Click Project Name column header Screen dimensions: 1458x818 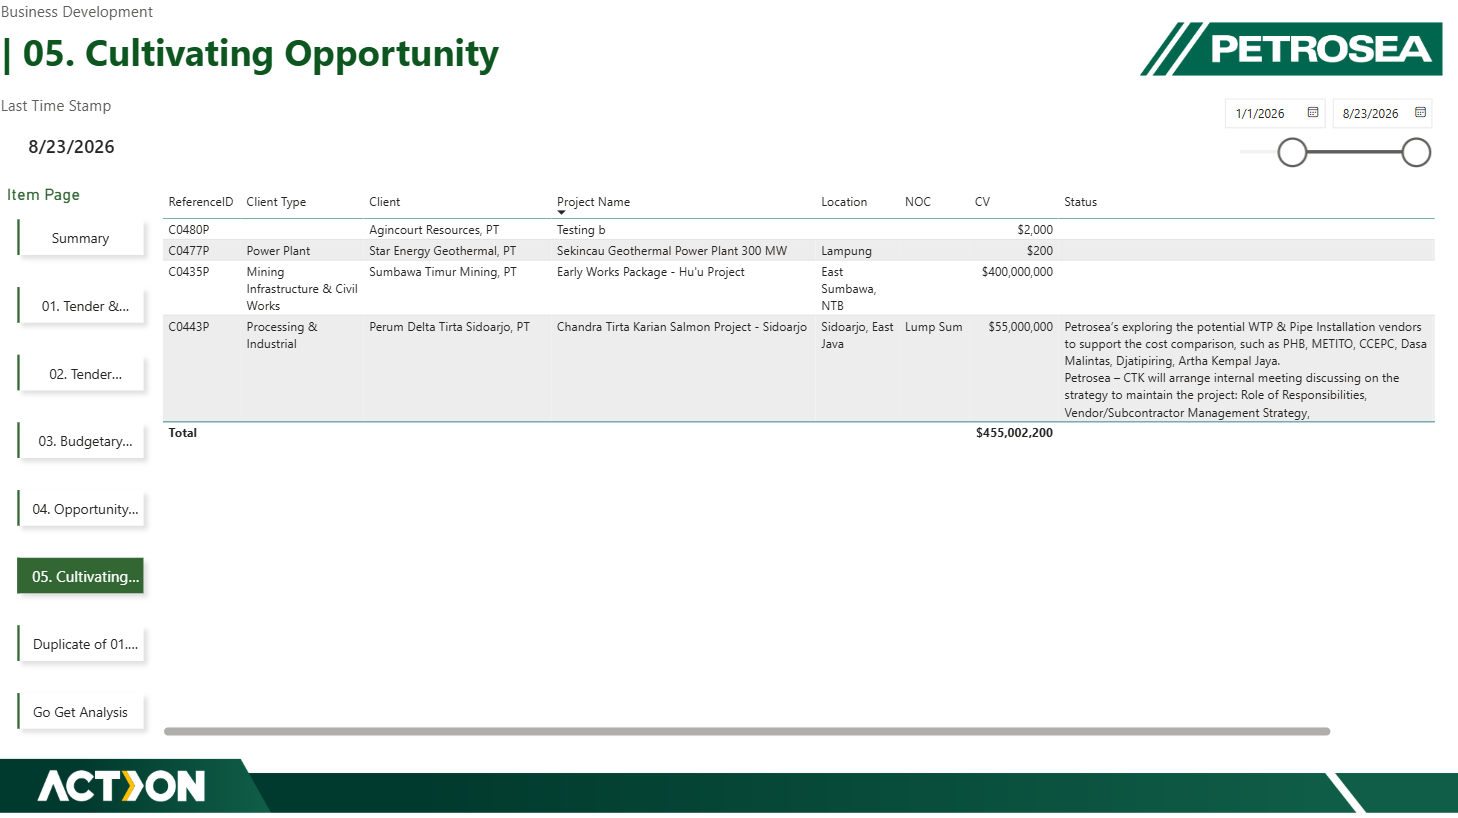[x=593, y=202]
